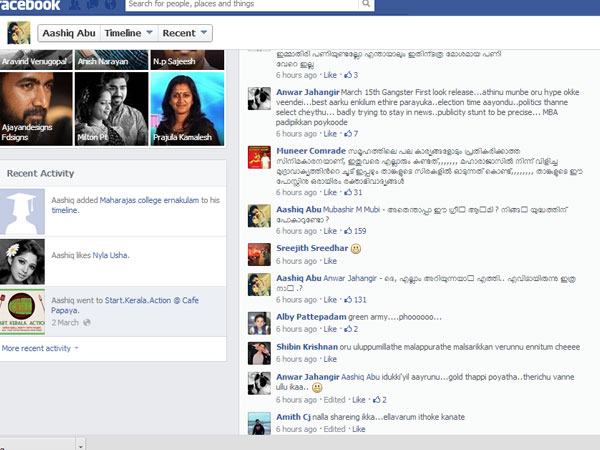600x450 pixels.
Task: Open Muneer Comrade profile name
Action: coord(311,151)
